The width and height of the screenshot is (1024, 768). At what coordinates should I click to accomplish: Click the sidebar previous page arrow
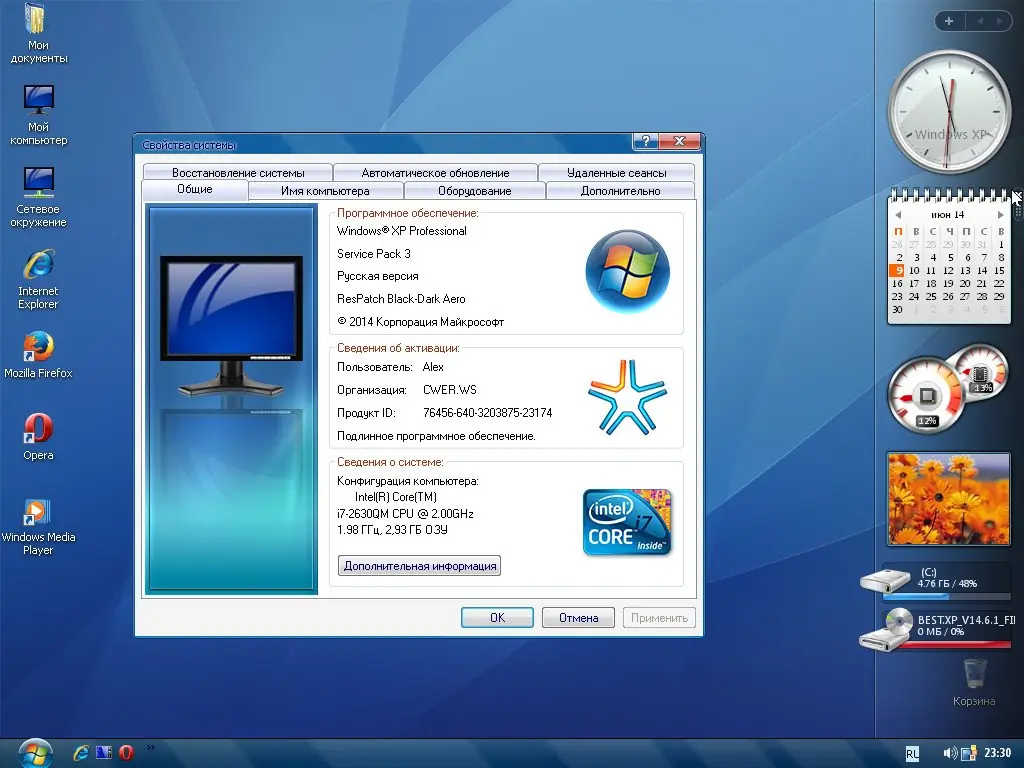980,21
